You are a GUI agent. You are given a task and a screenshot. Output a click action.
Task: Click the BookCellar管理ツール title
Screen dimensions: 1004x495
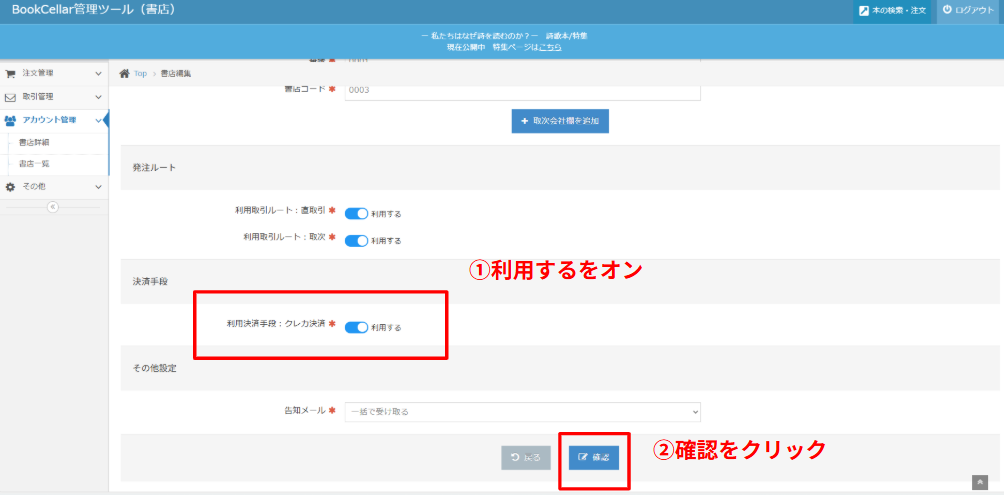93,10
